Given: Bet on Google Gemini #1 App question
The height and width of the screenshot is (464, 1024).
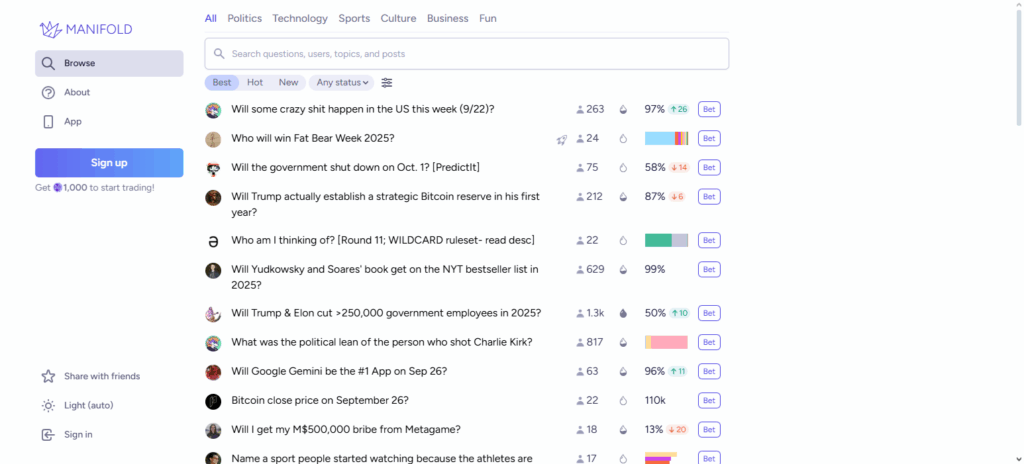Looking at the screenshot, I should point(709,371).
